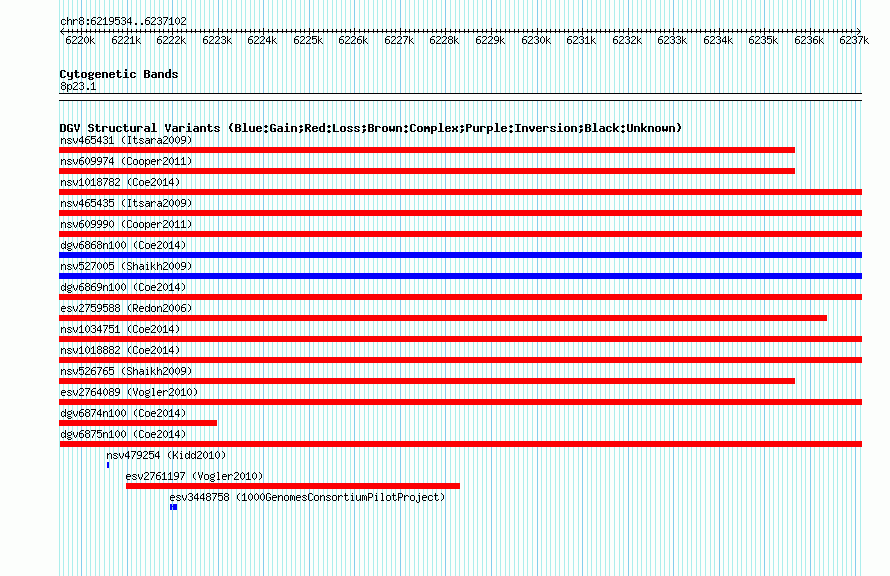890x576 pixels.
Task: Click the red bar under esv2761197
Action: pyautogui.click(x=293, y=486)
